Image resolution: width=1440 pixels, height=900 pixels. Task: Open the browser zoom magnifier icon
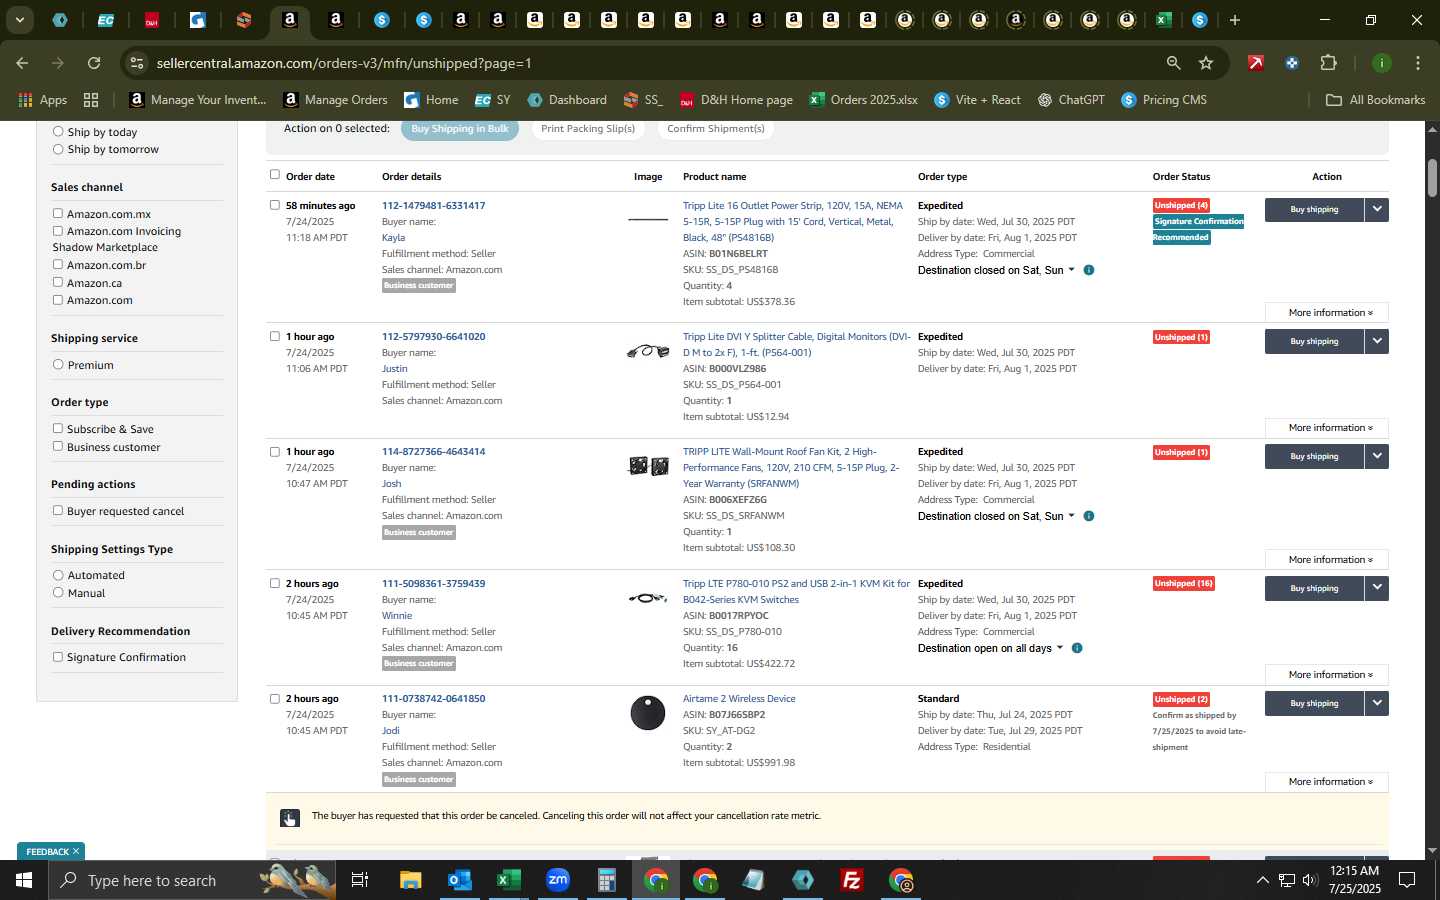pos(1173,63)
